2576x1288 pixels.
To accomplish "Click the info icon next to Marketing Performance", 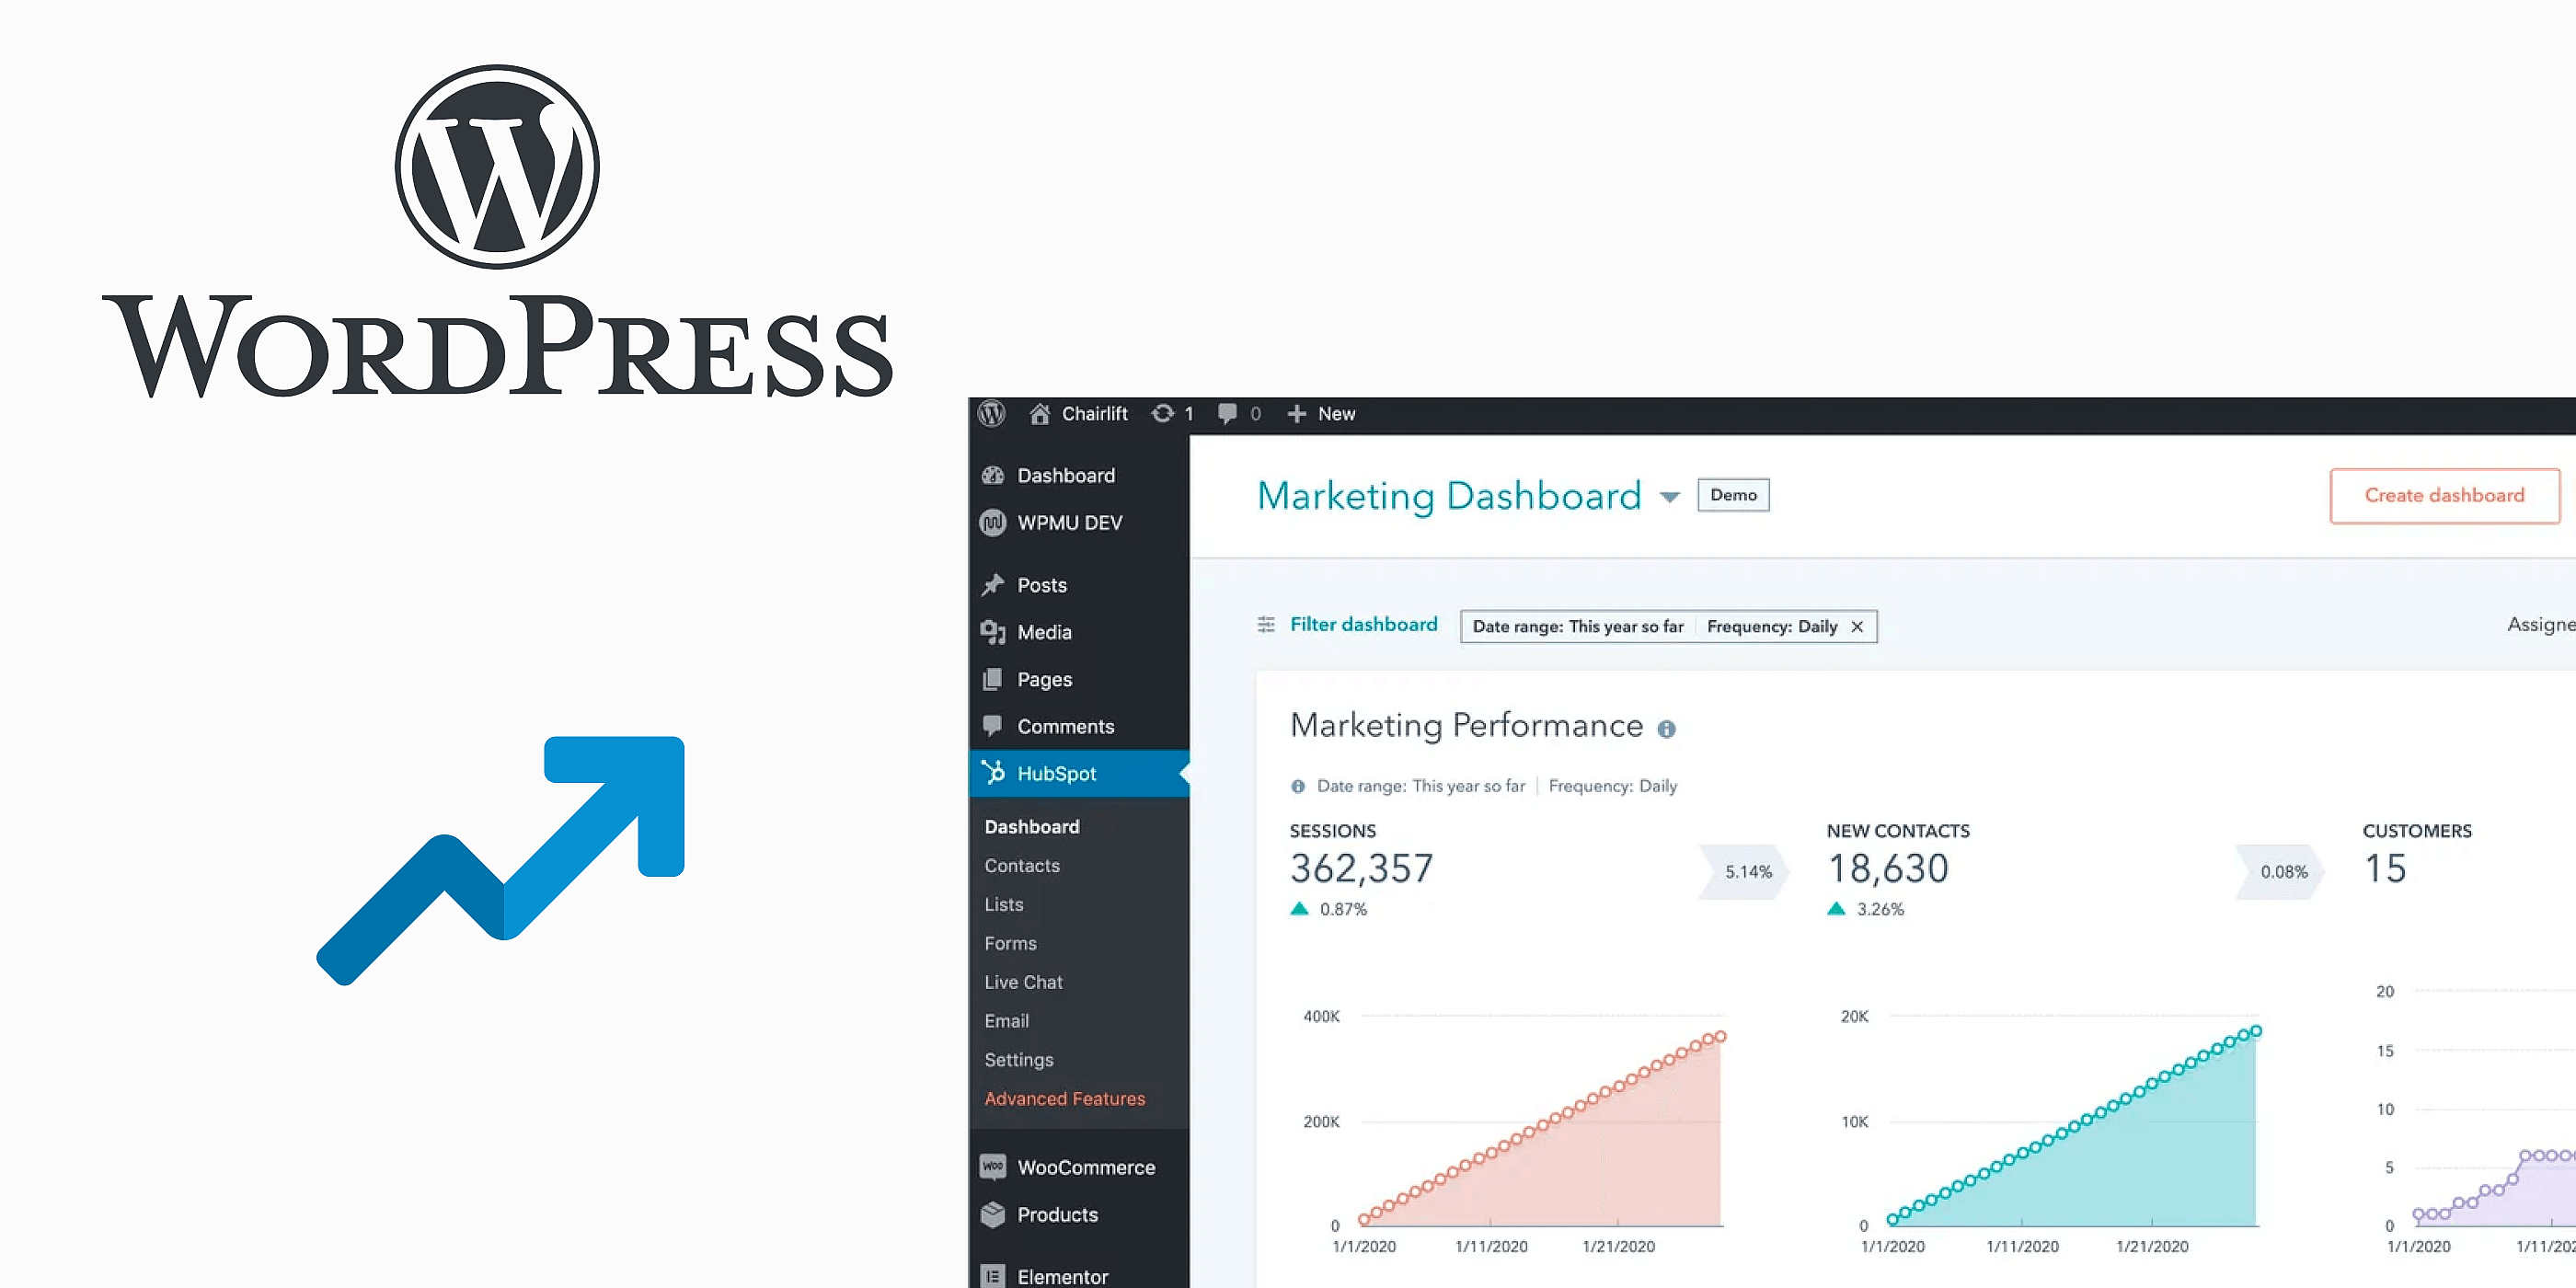I will click(1666, 729).
